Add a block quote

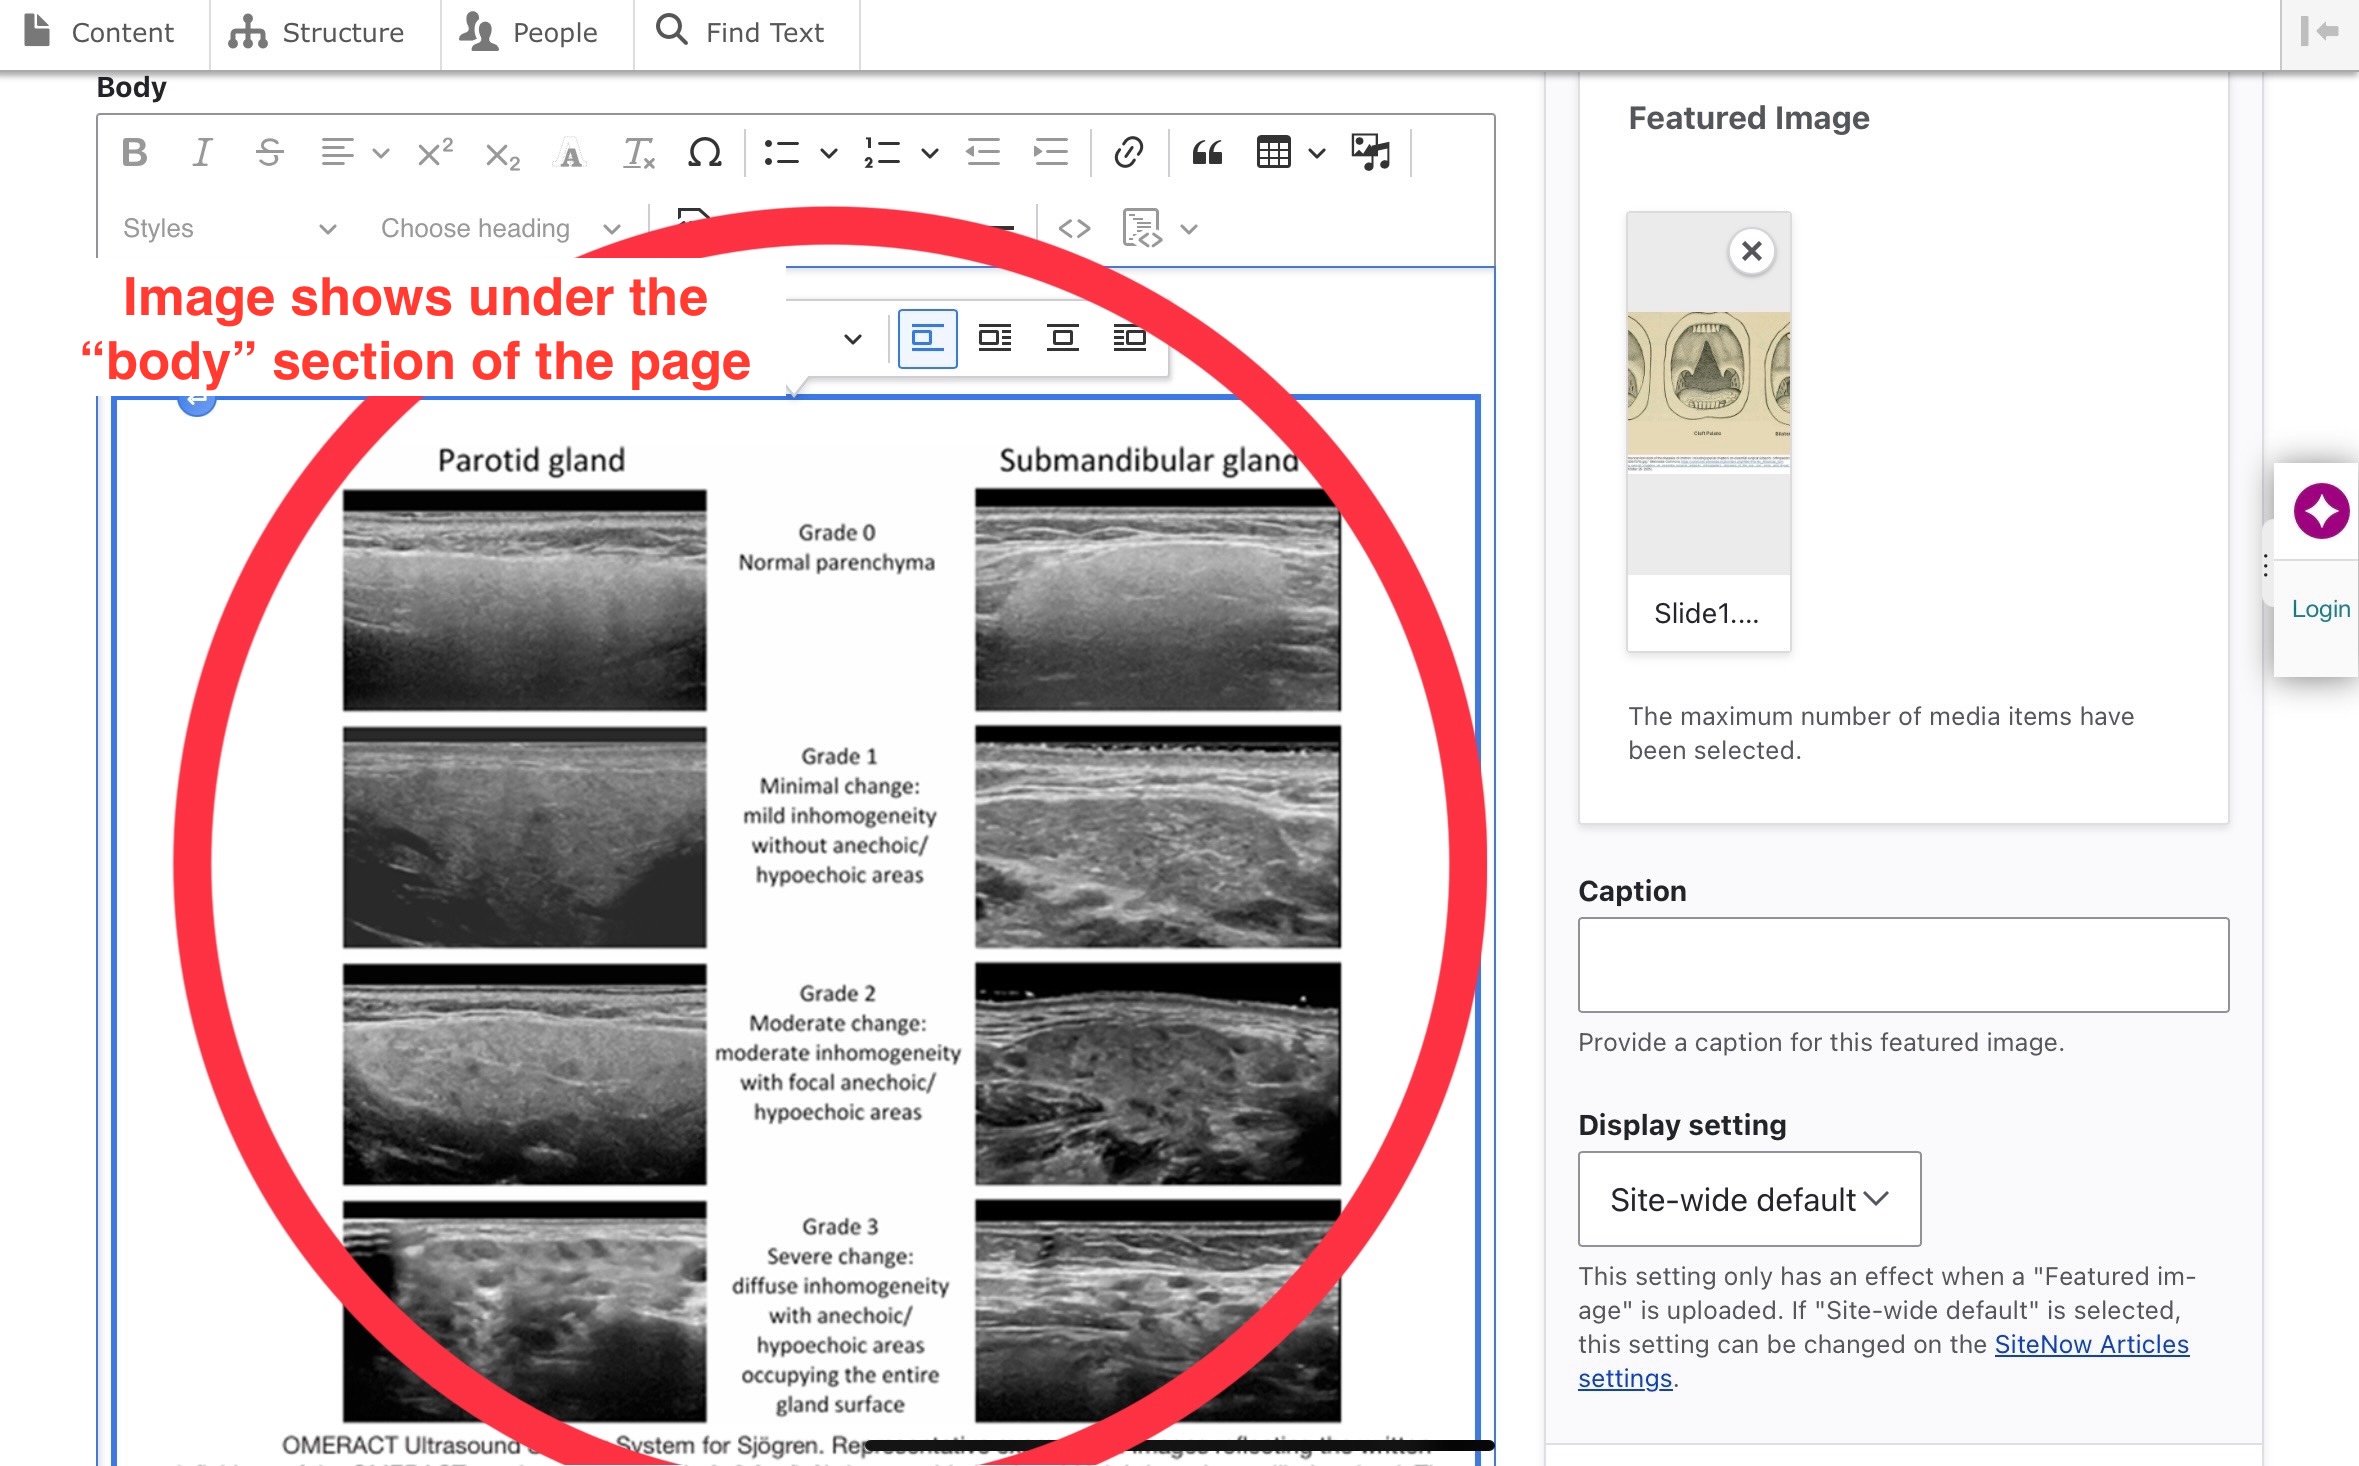[x=1208, y=152]
